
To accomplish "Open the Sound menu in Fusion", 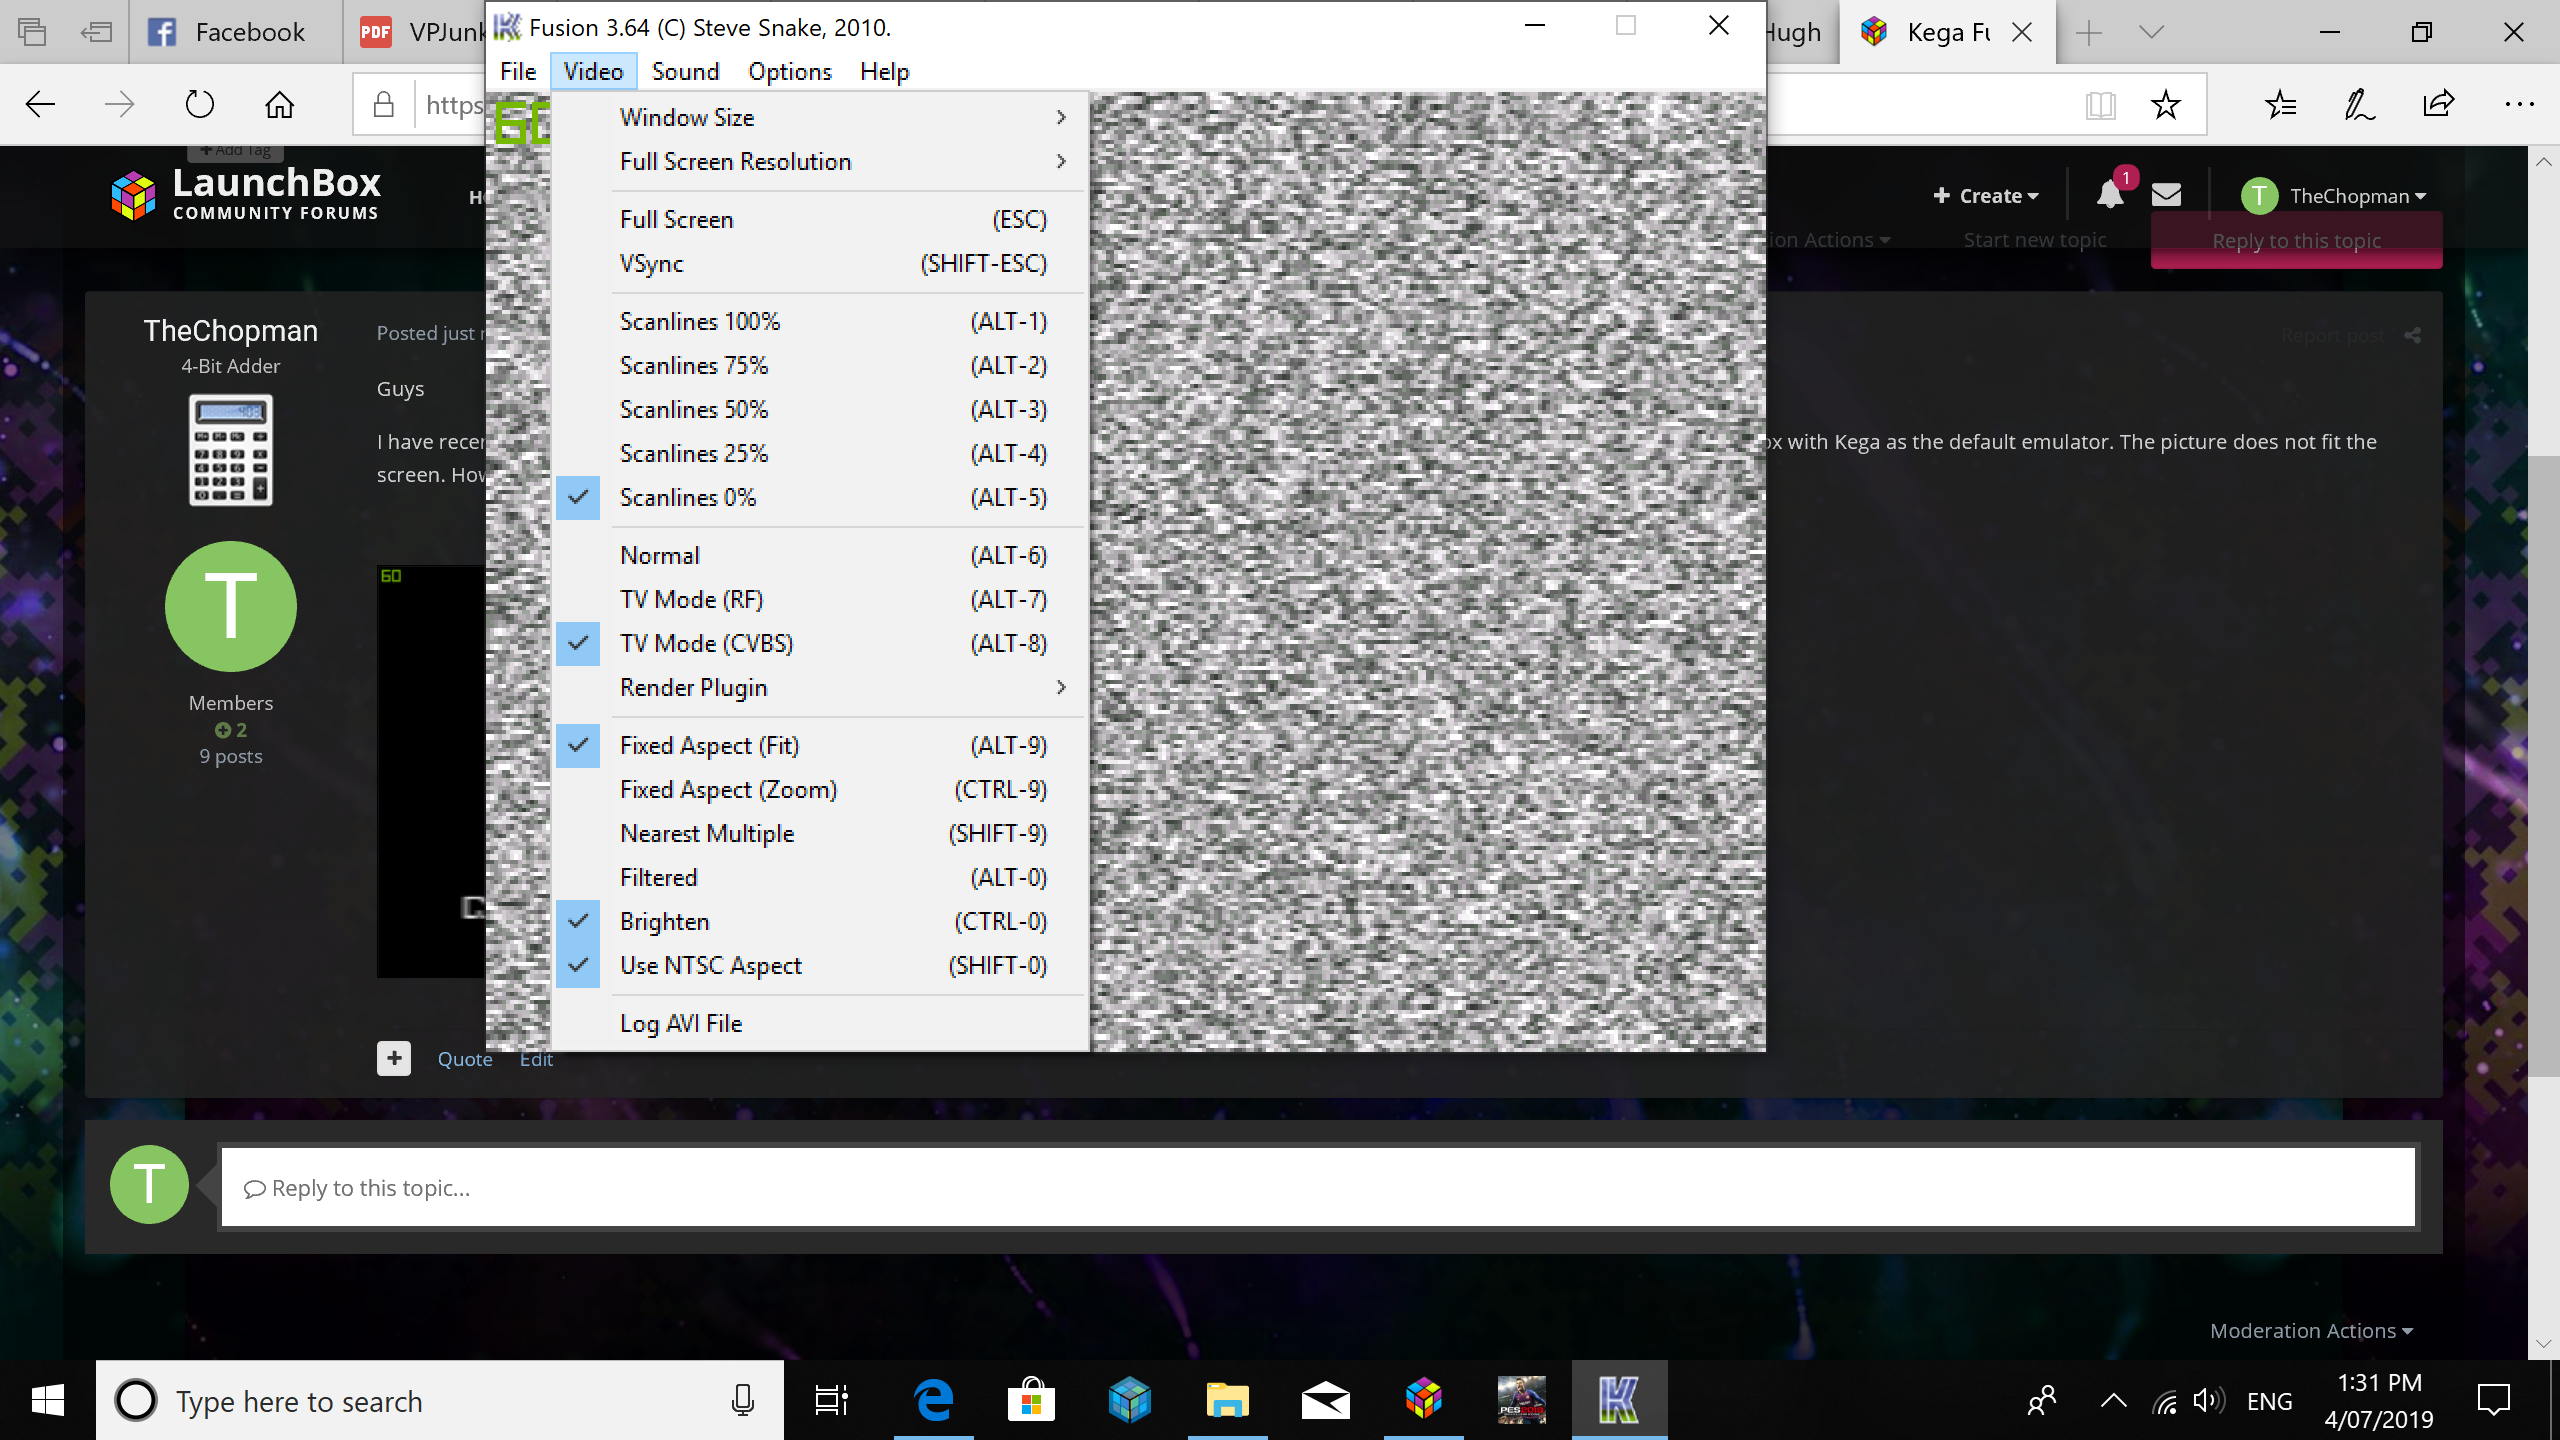I will (685, 71).
